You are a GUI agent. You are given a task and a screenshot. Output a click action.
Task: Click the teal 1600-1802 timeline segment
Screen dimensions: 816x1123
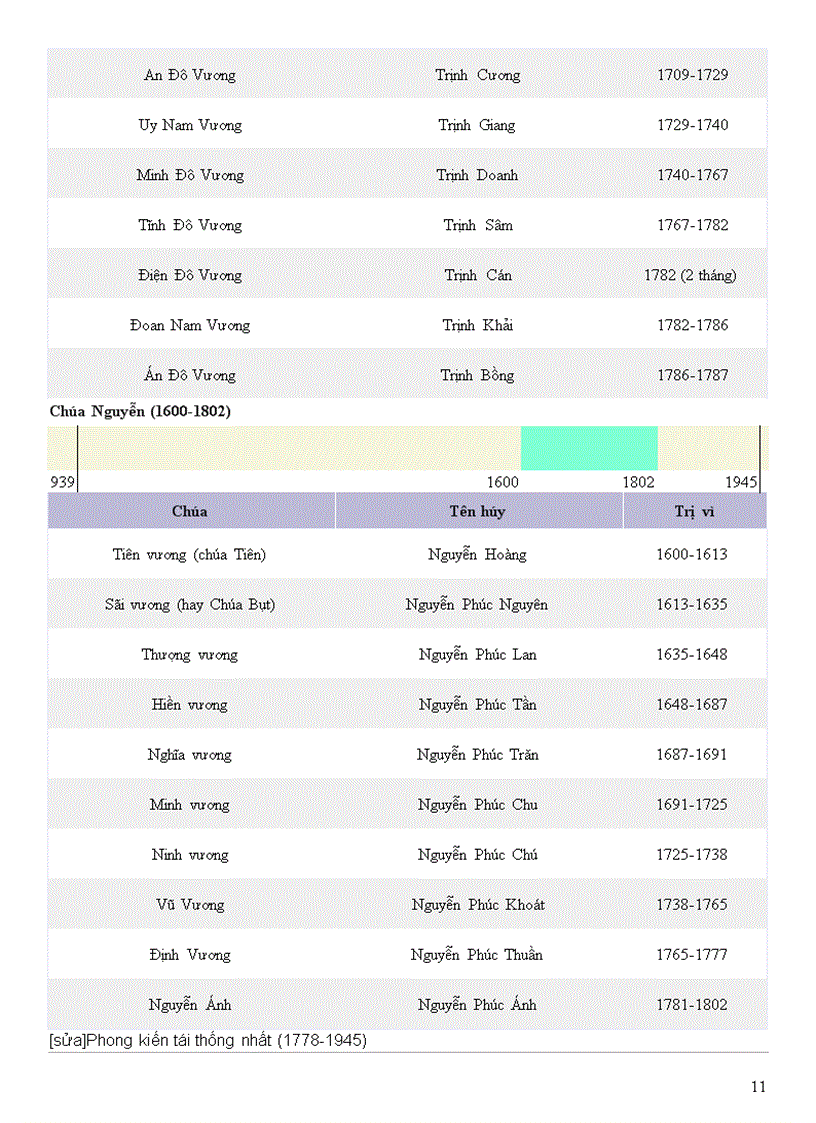pyautogui.click(x=589, y=448)
